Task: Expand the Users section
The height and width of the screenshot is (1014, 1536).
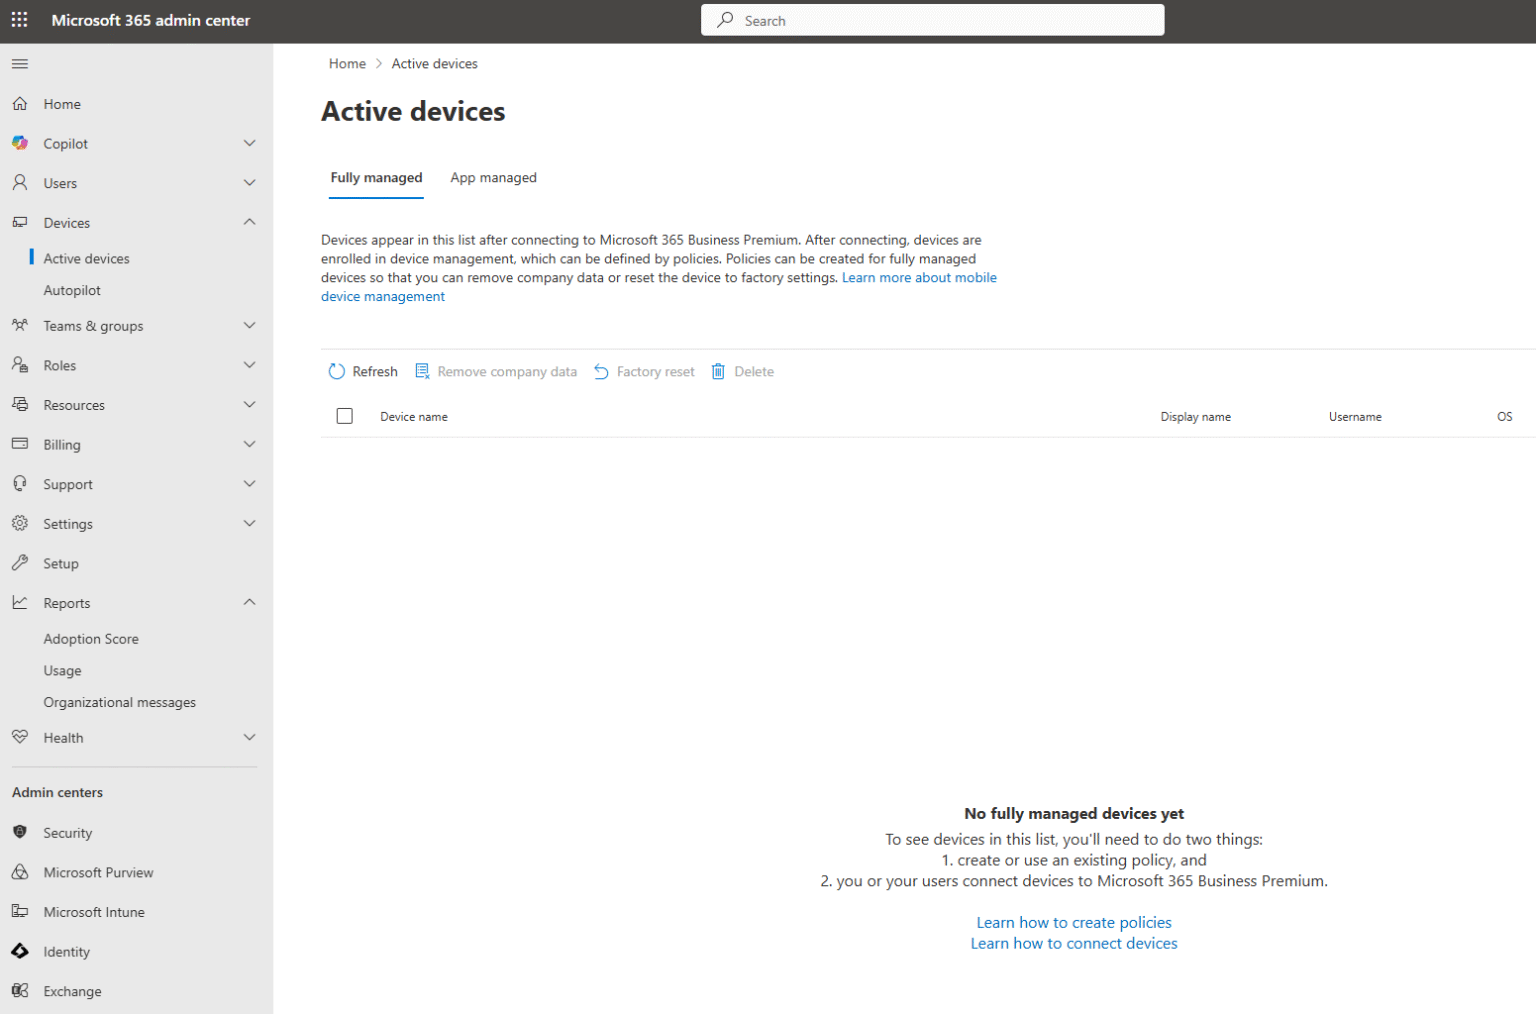Action: point(249,183)
